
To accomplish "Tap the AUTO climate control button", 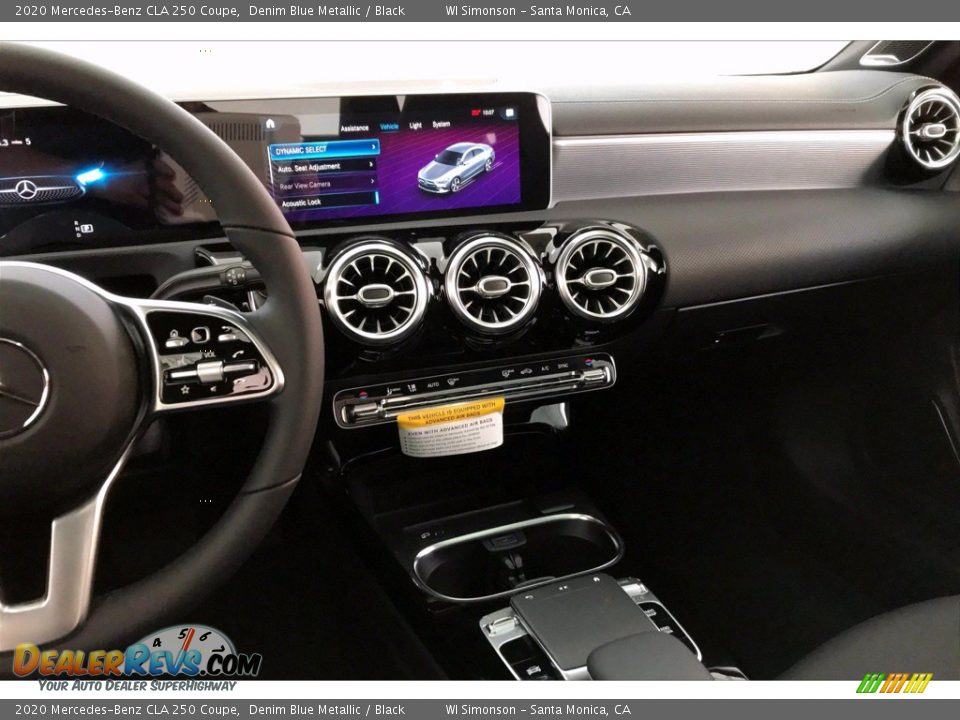I will [433, 384].
